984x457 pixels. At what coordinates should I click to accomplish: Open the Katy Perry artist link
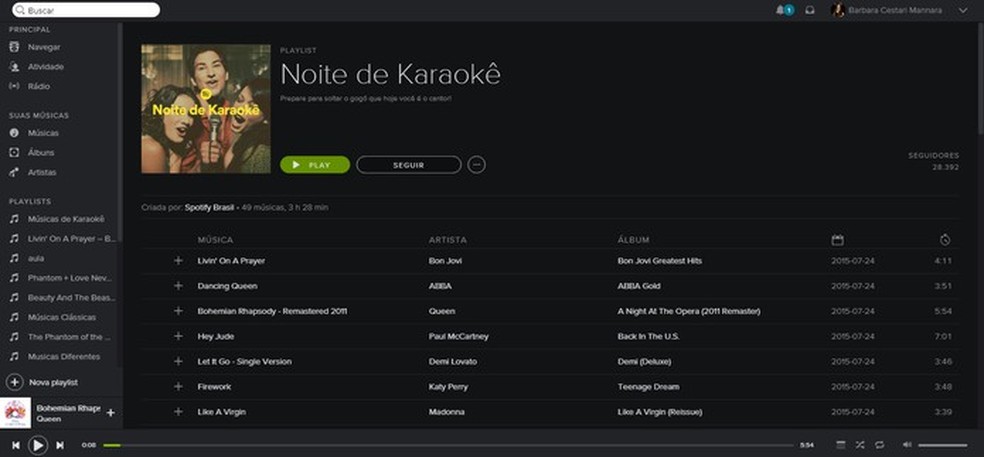[x=448, y=387]
